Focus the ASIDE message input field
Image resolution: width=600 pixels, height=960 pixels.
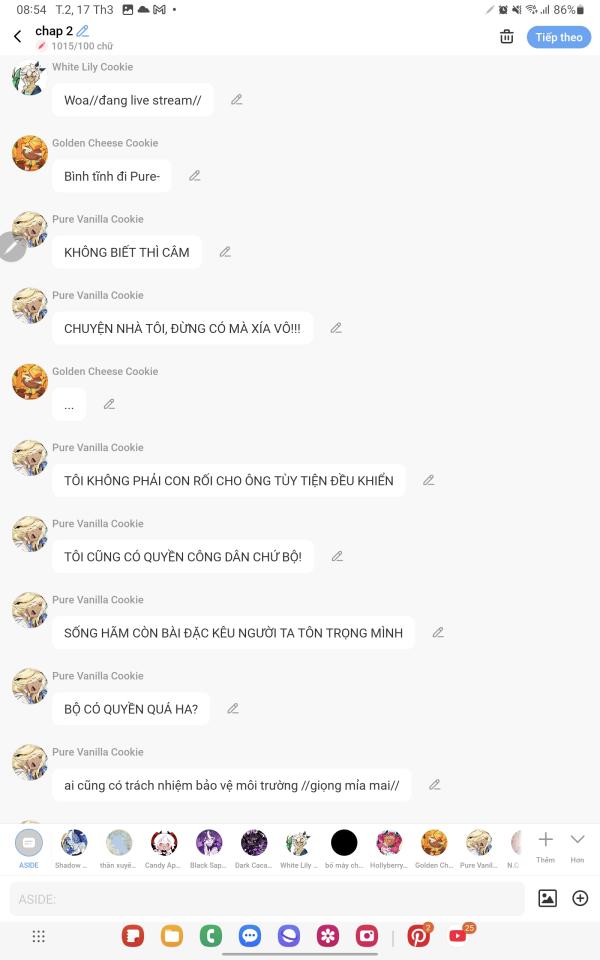[267, 899]
